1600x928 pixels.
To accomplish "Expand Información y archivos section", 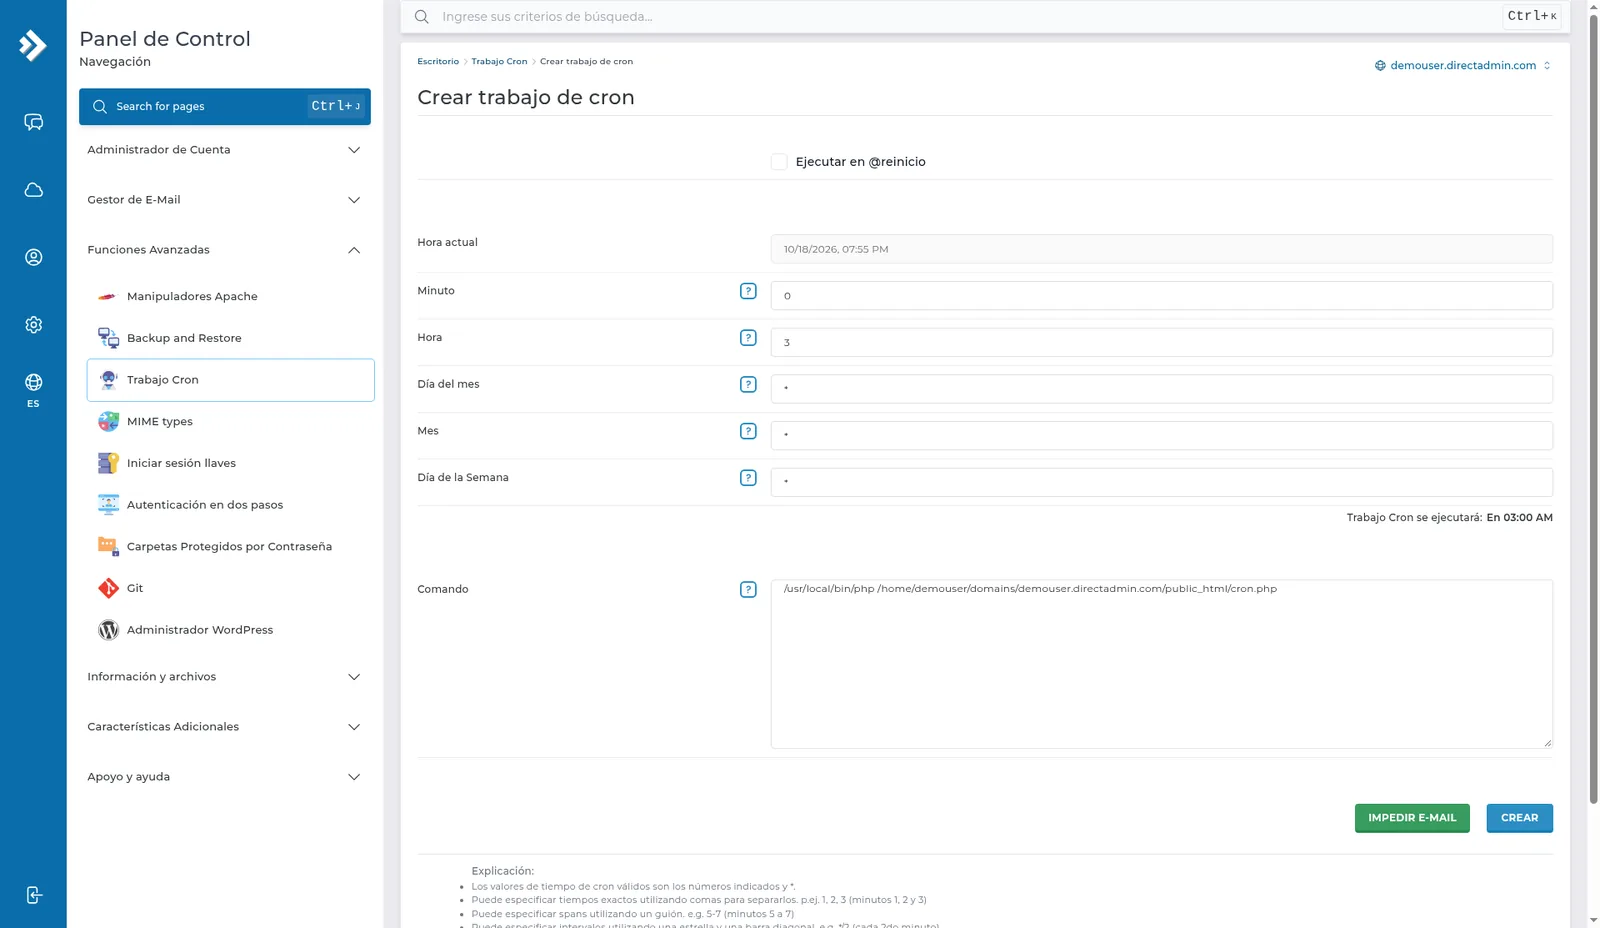I will click(225, 677).
